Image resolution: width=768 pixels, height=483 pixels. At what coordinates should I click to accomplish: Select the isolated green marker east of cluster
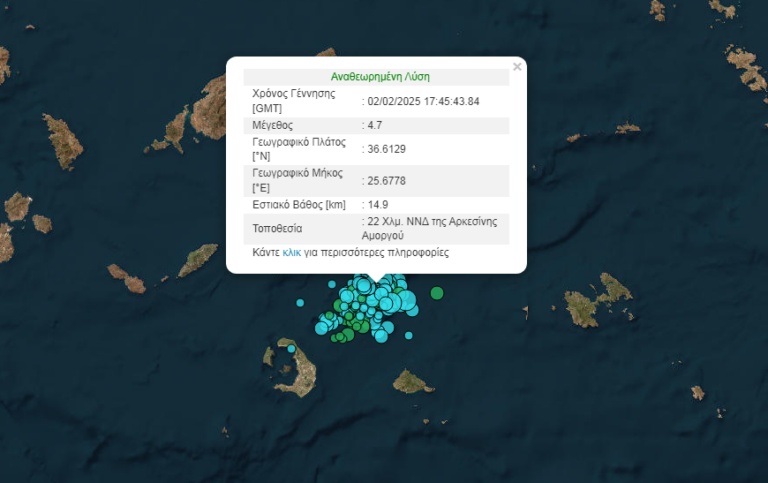tap(437, 293)
